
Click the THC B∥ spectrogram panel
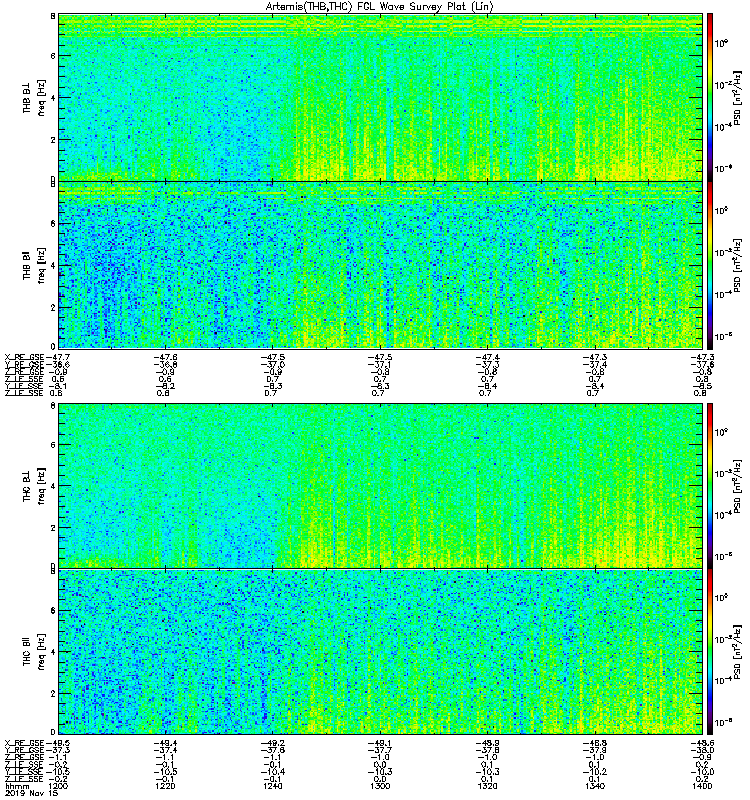(x=381, y=652)
